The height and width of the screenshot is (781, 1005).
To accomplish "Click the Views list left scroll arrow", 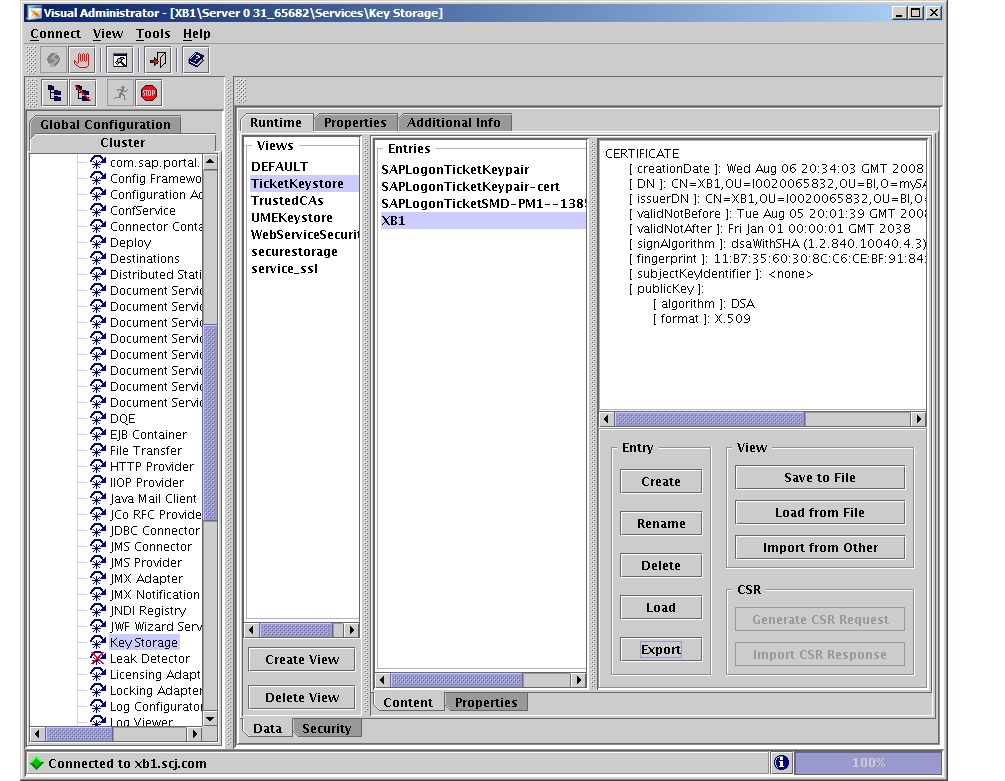I will coord(252,630).
